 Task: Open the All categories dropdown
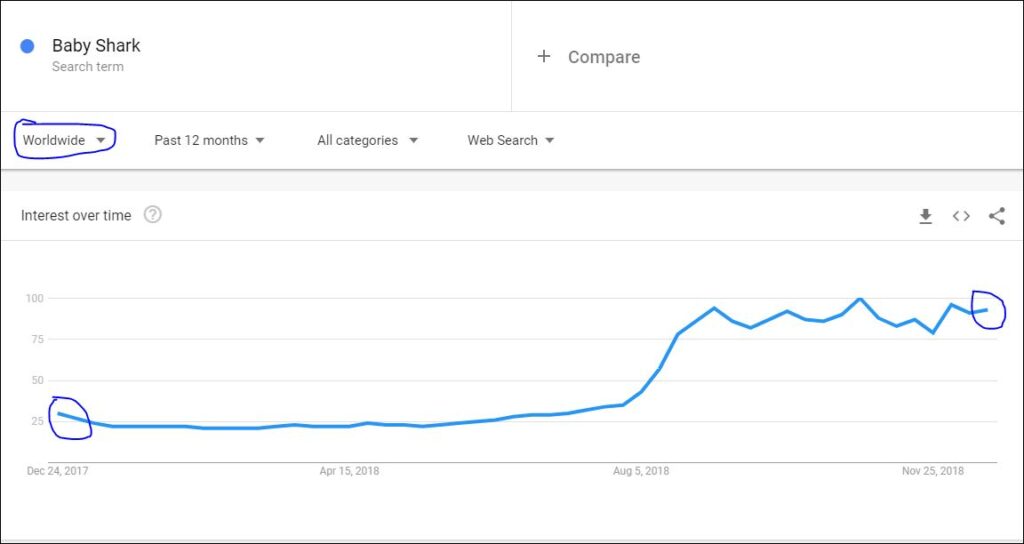367,140
